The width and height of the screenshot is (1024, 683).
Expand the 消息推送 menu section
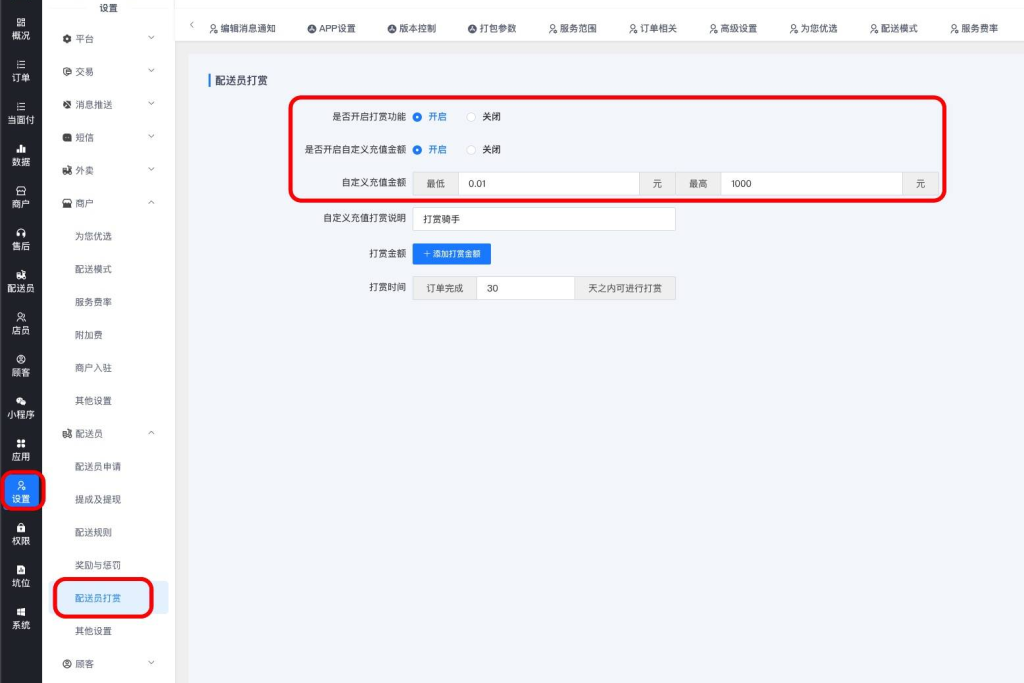pyautogui.click(x=108, y=104)
